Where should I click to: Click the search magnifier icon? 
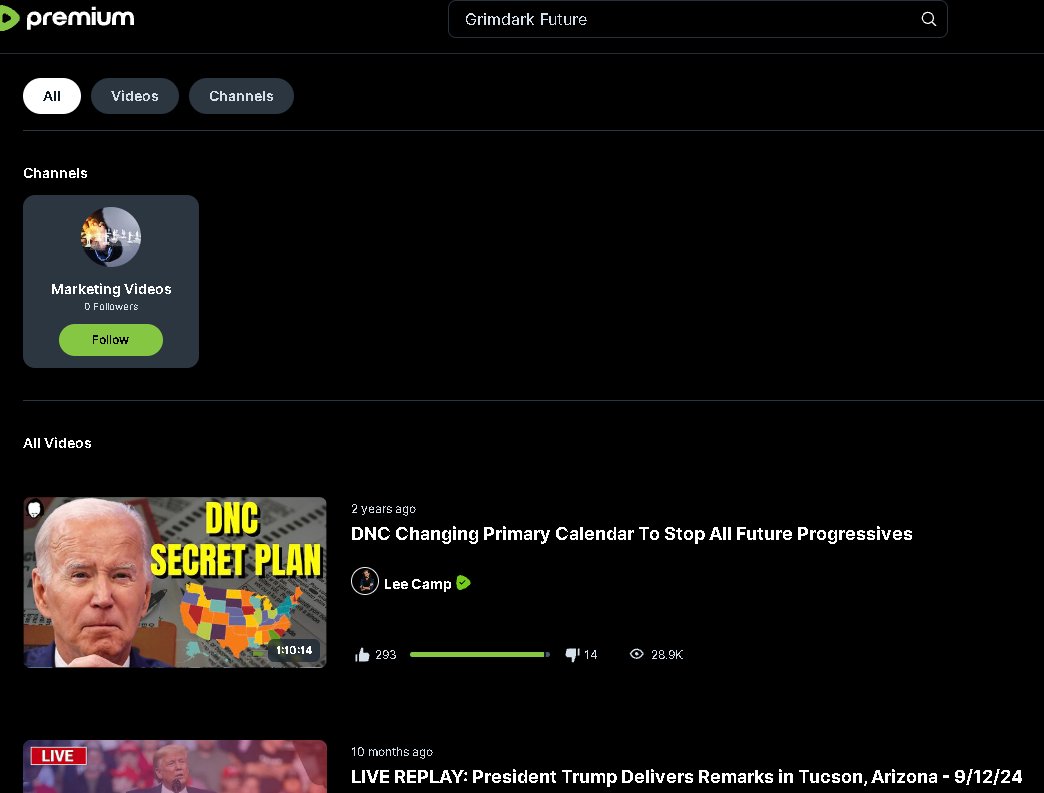(928, 19)
